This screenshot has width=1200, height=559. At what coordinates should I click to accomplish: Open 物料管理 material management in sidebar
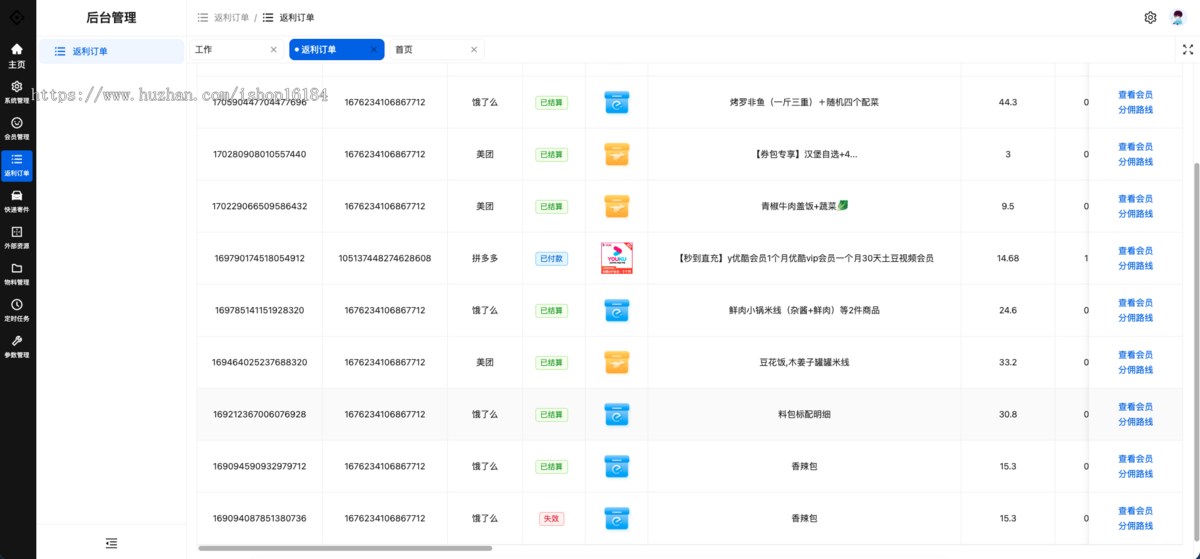tap(17, 275)
